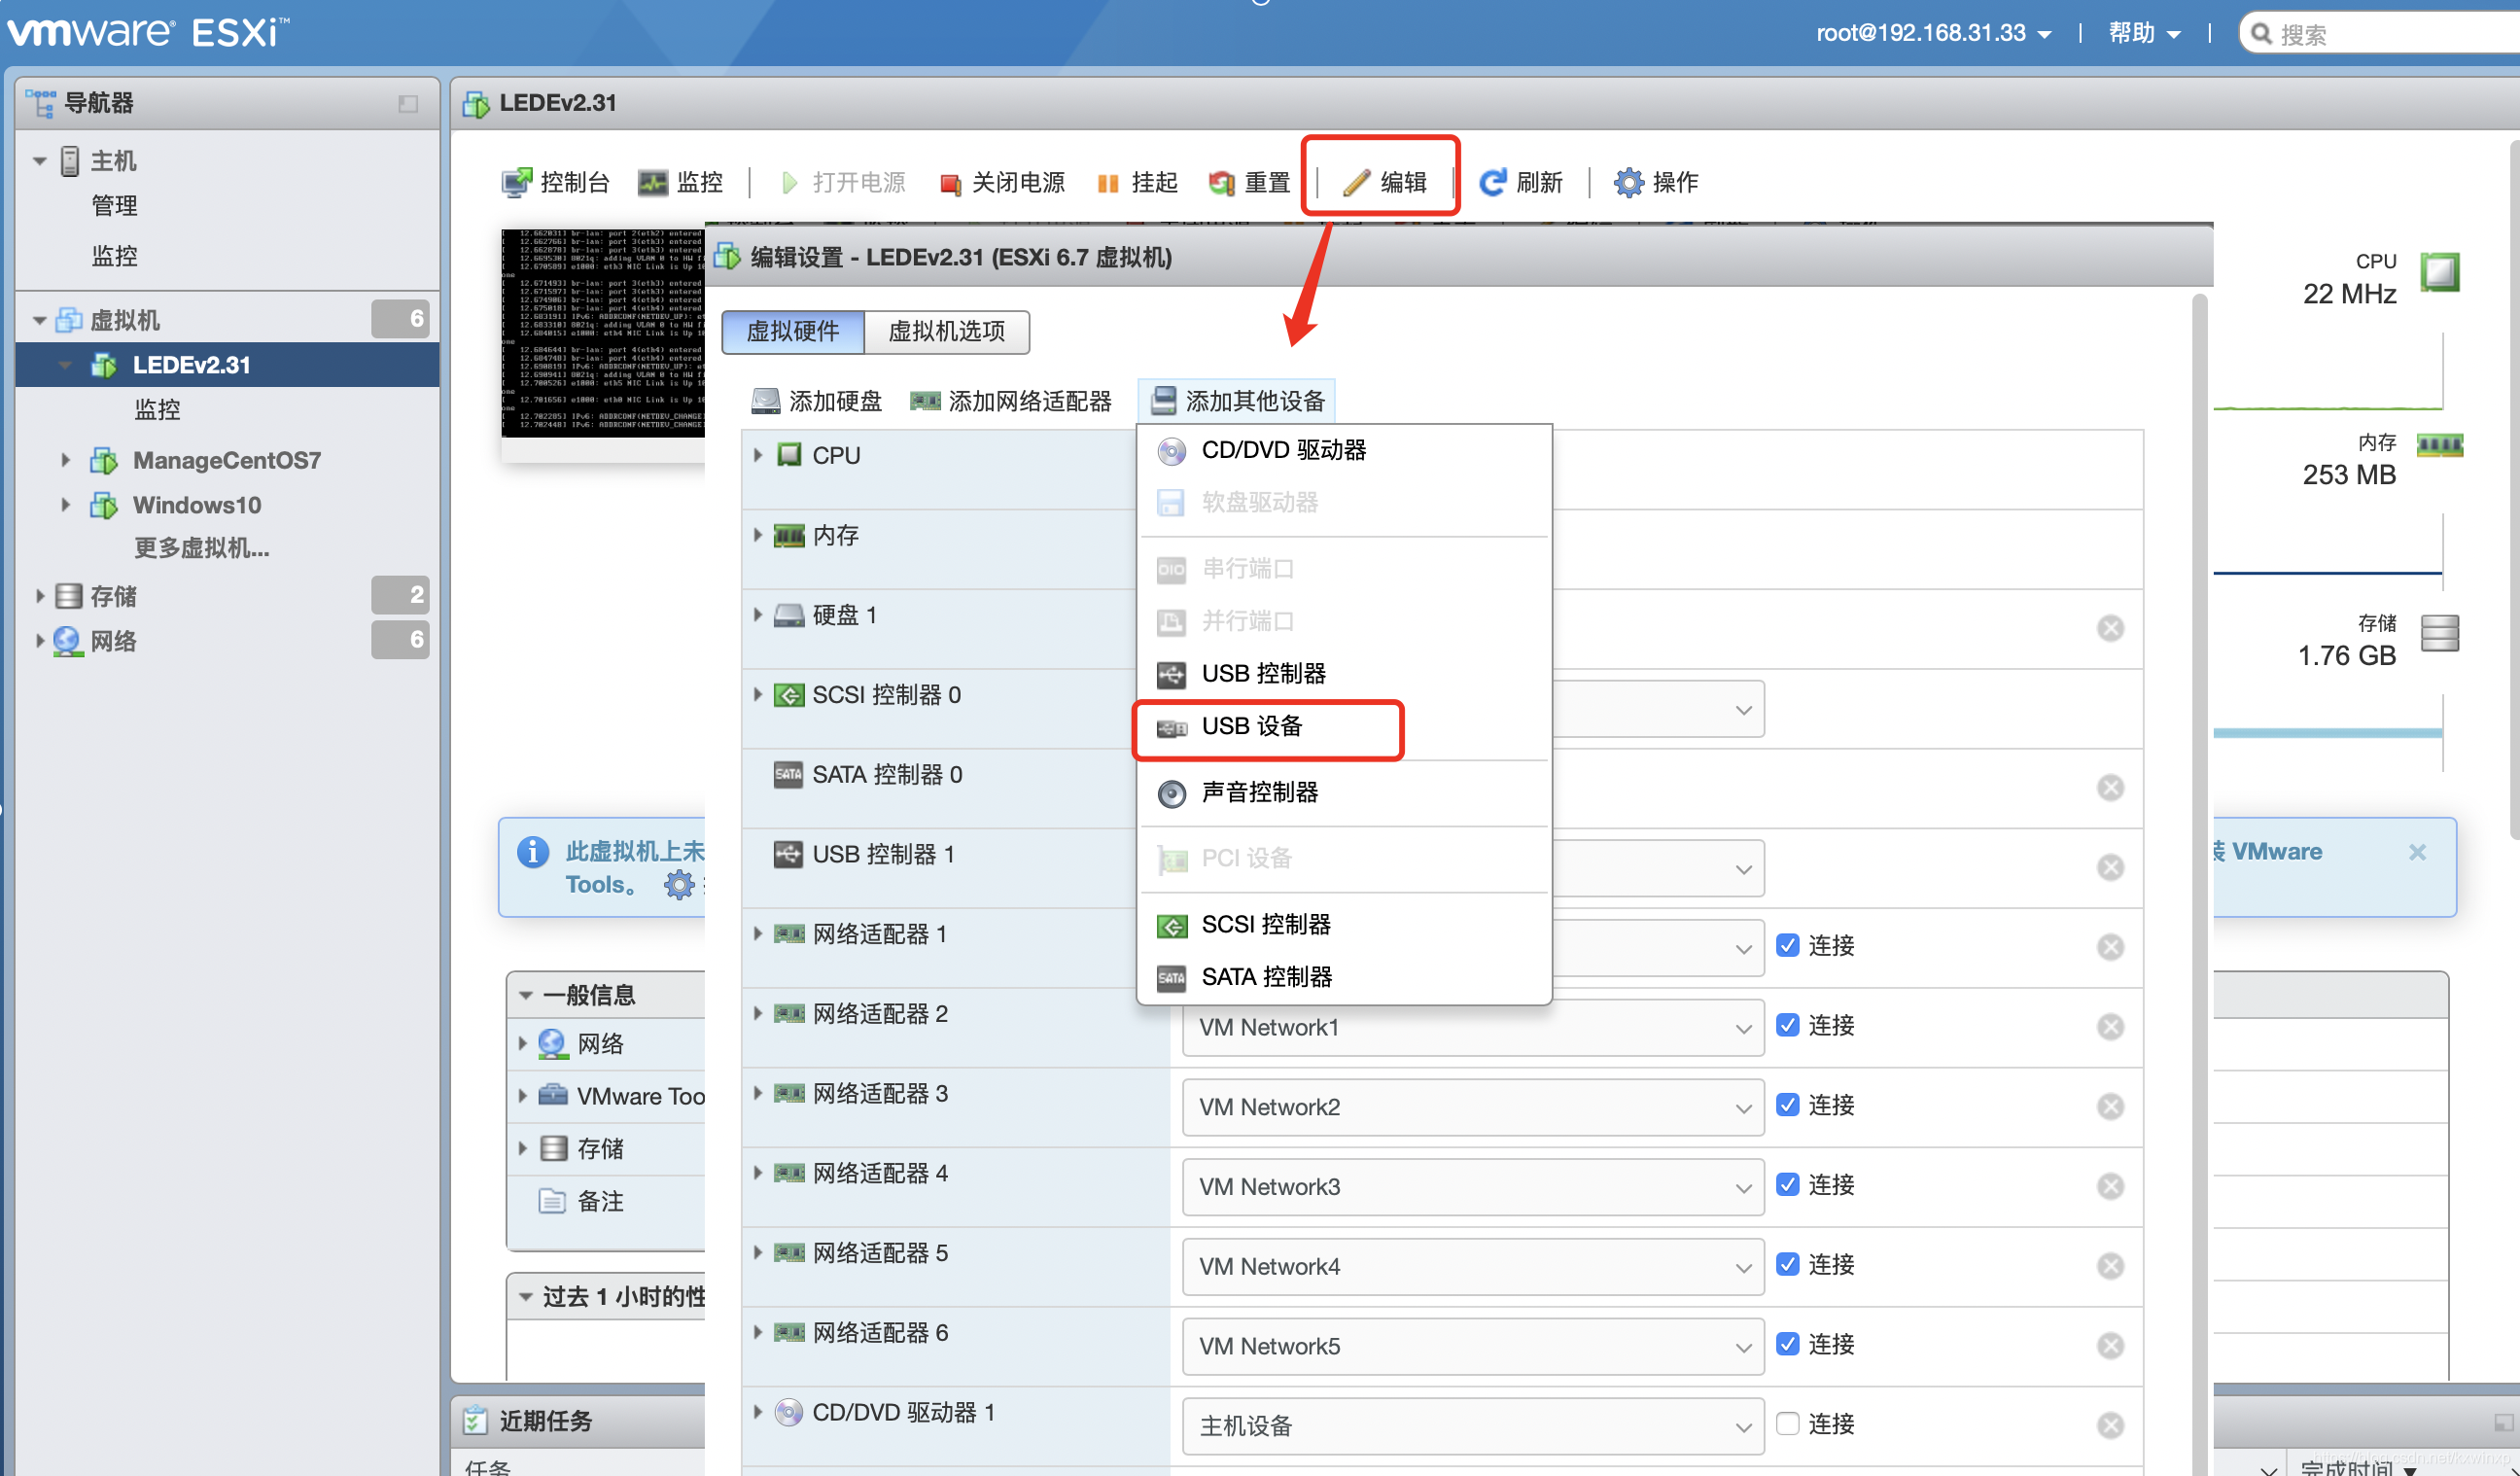This screenshot has height=1476, width=2520.
Task: Select 声音控制器 from the device menu
Action: (1344, 793)
